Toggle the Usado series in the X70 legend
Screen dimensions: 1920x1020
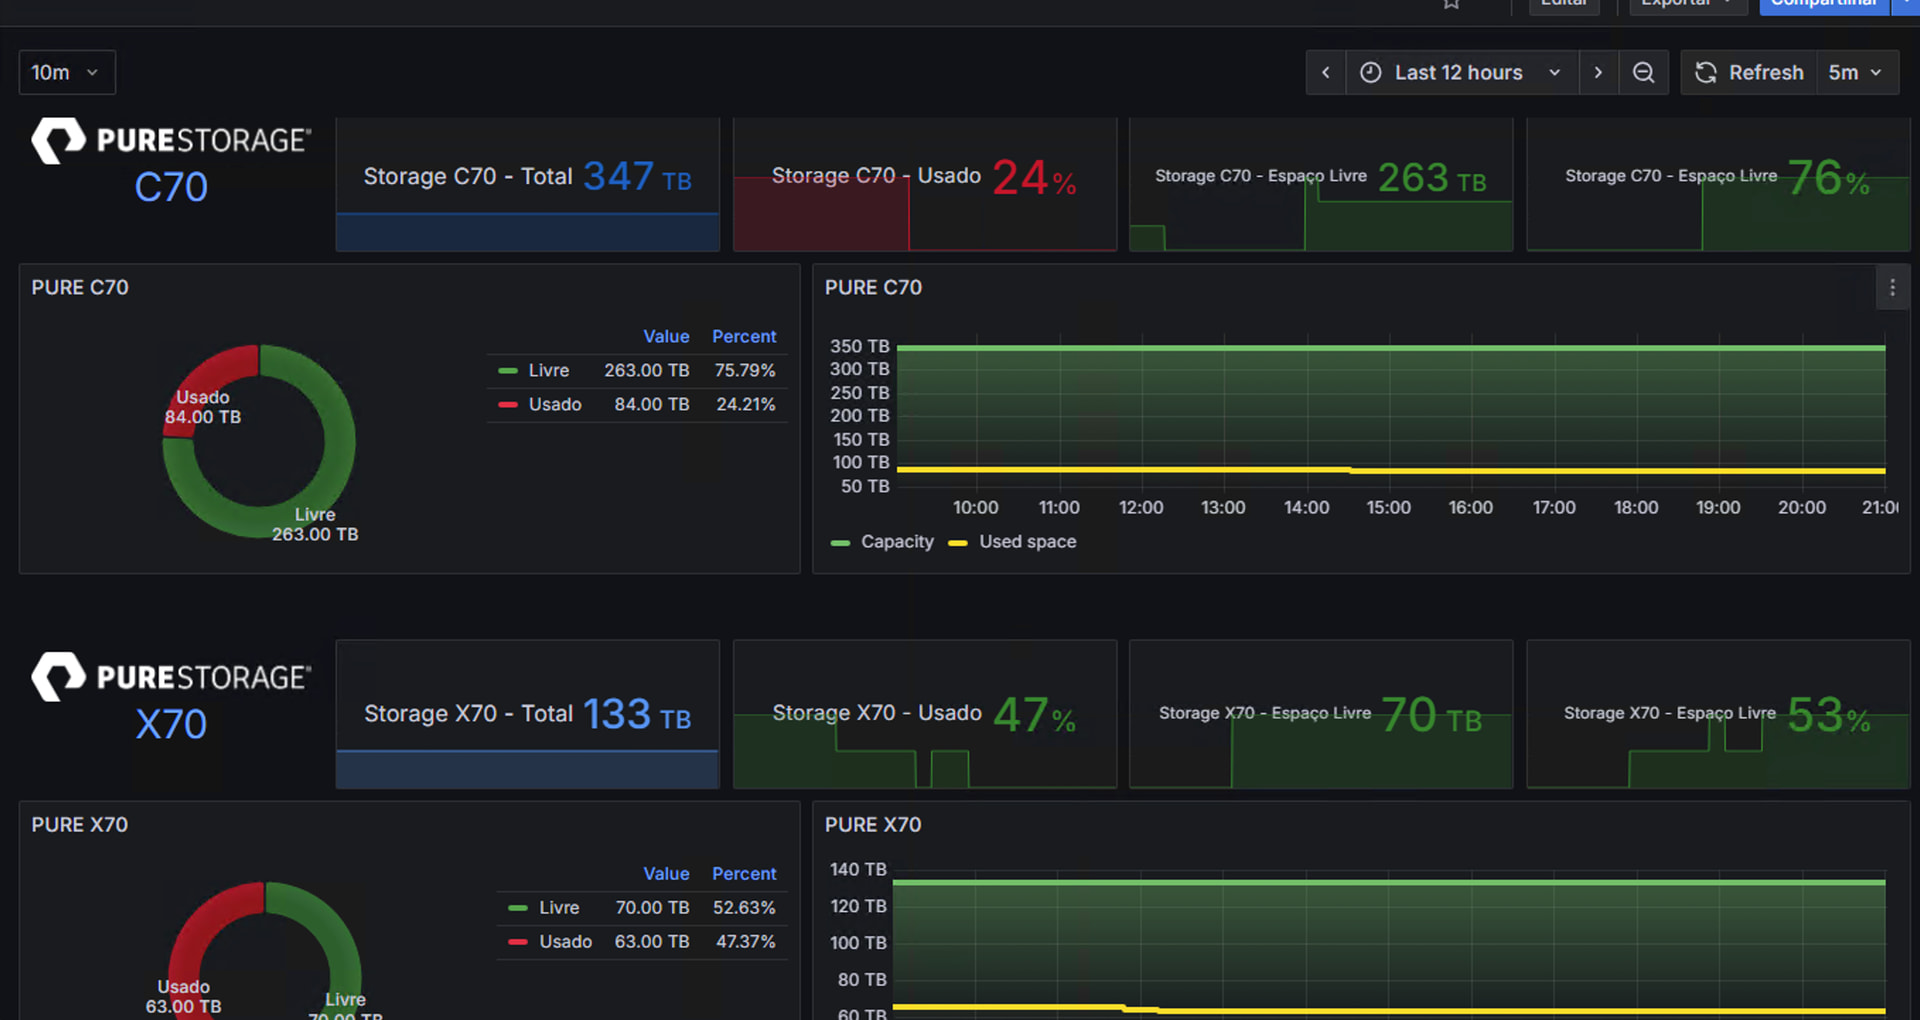click(x=565, y=942)
